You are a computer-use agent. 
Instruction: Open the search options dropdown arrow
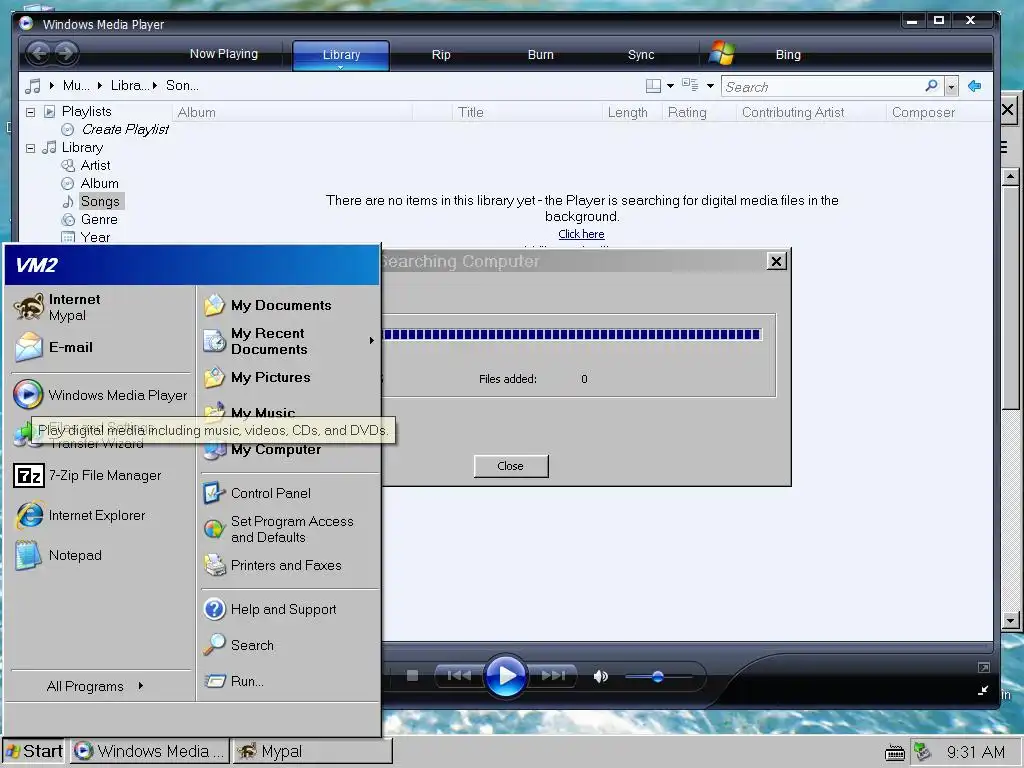click(952, 86)
